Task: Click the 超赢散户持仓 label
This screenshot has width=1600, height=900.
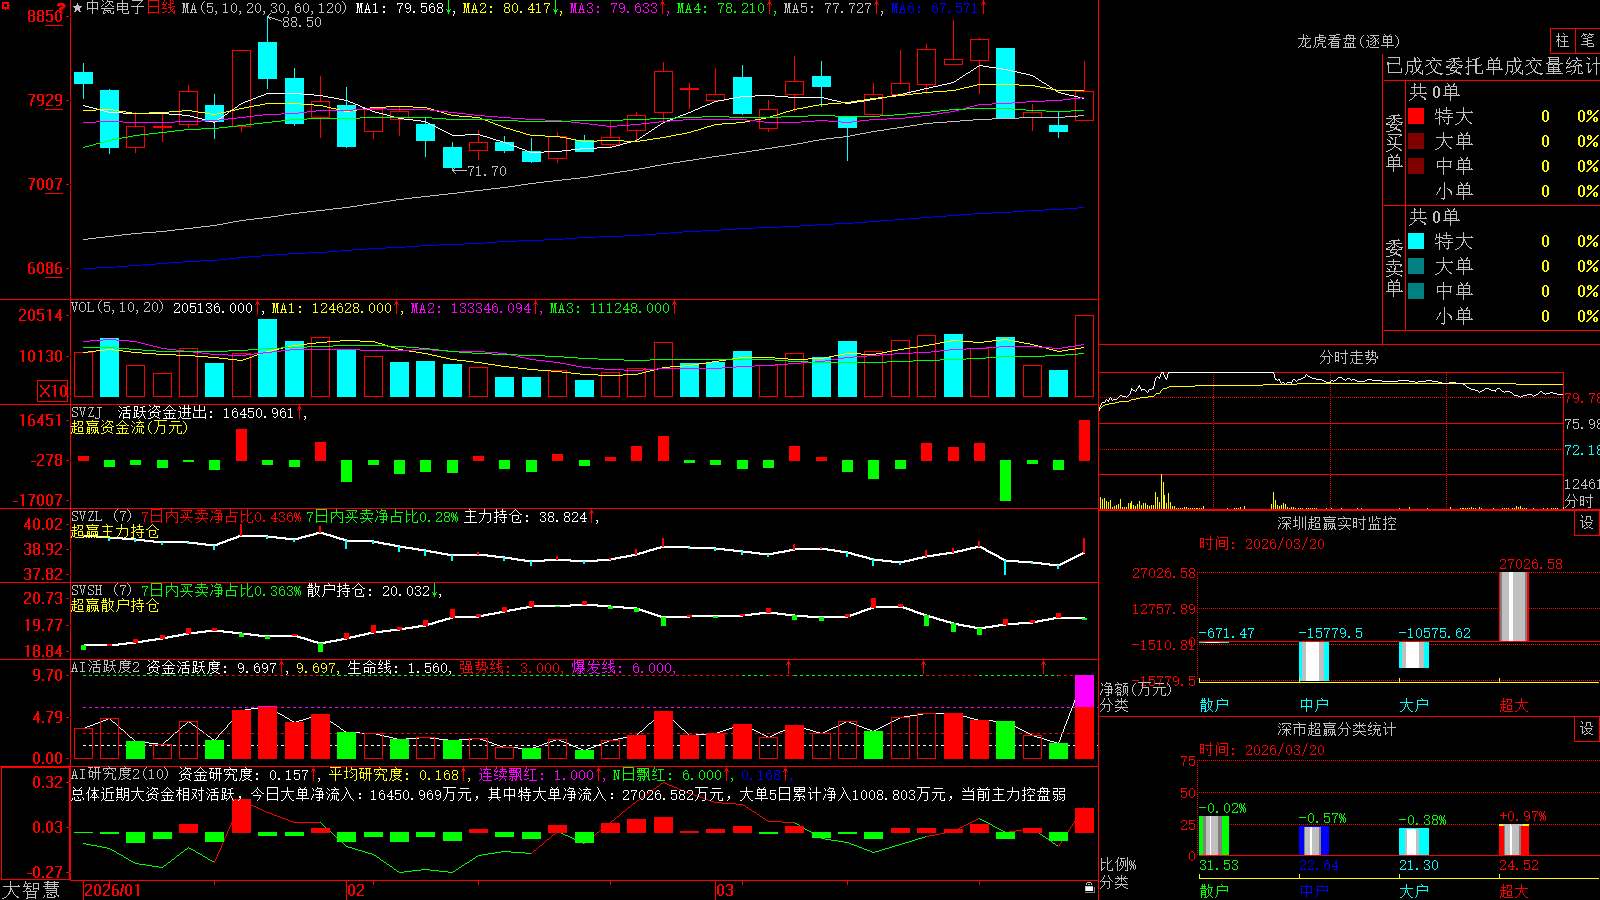Action: pyautogui.click(x=115, y=605)
